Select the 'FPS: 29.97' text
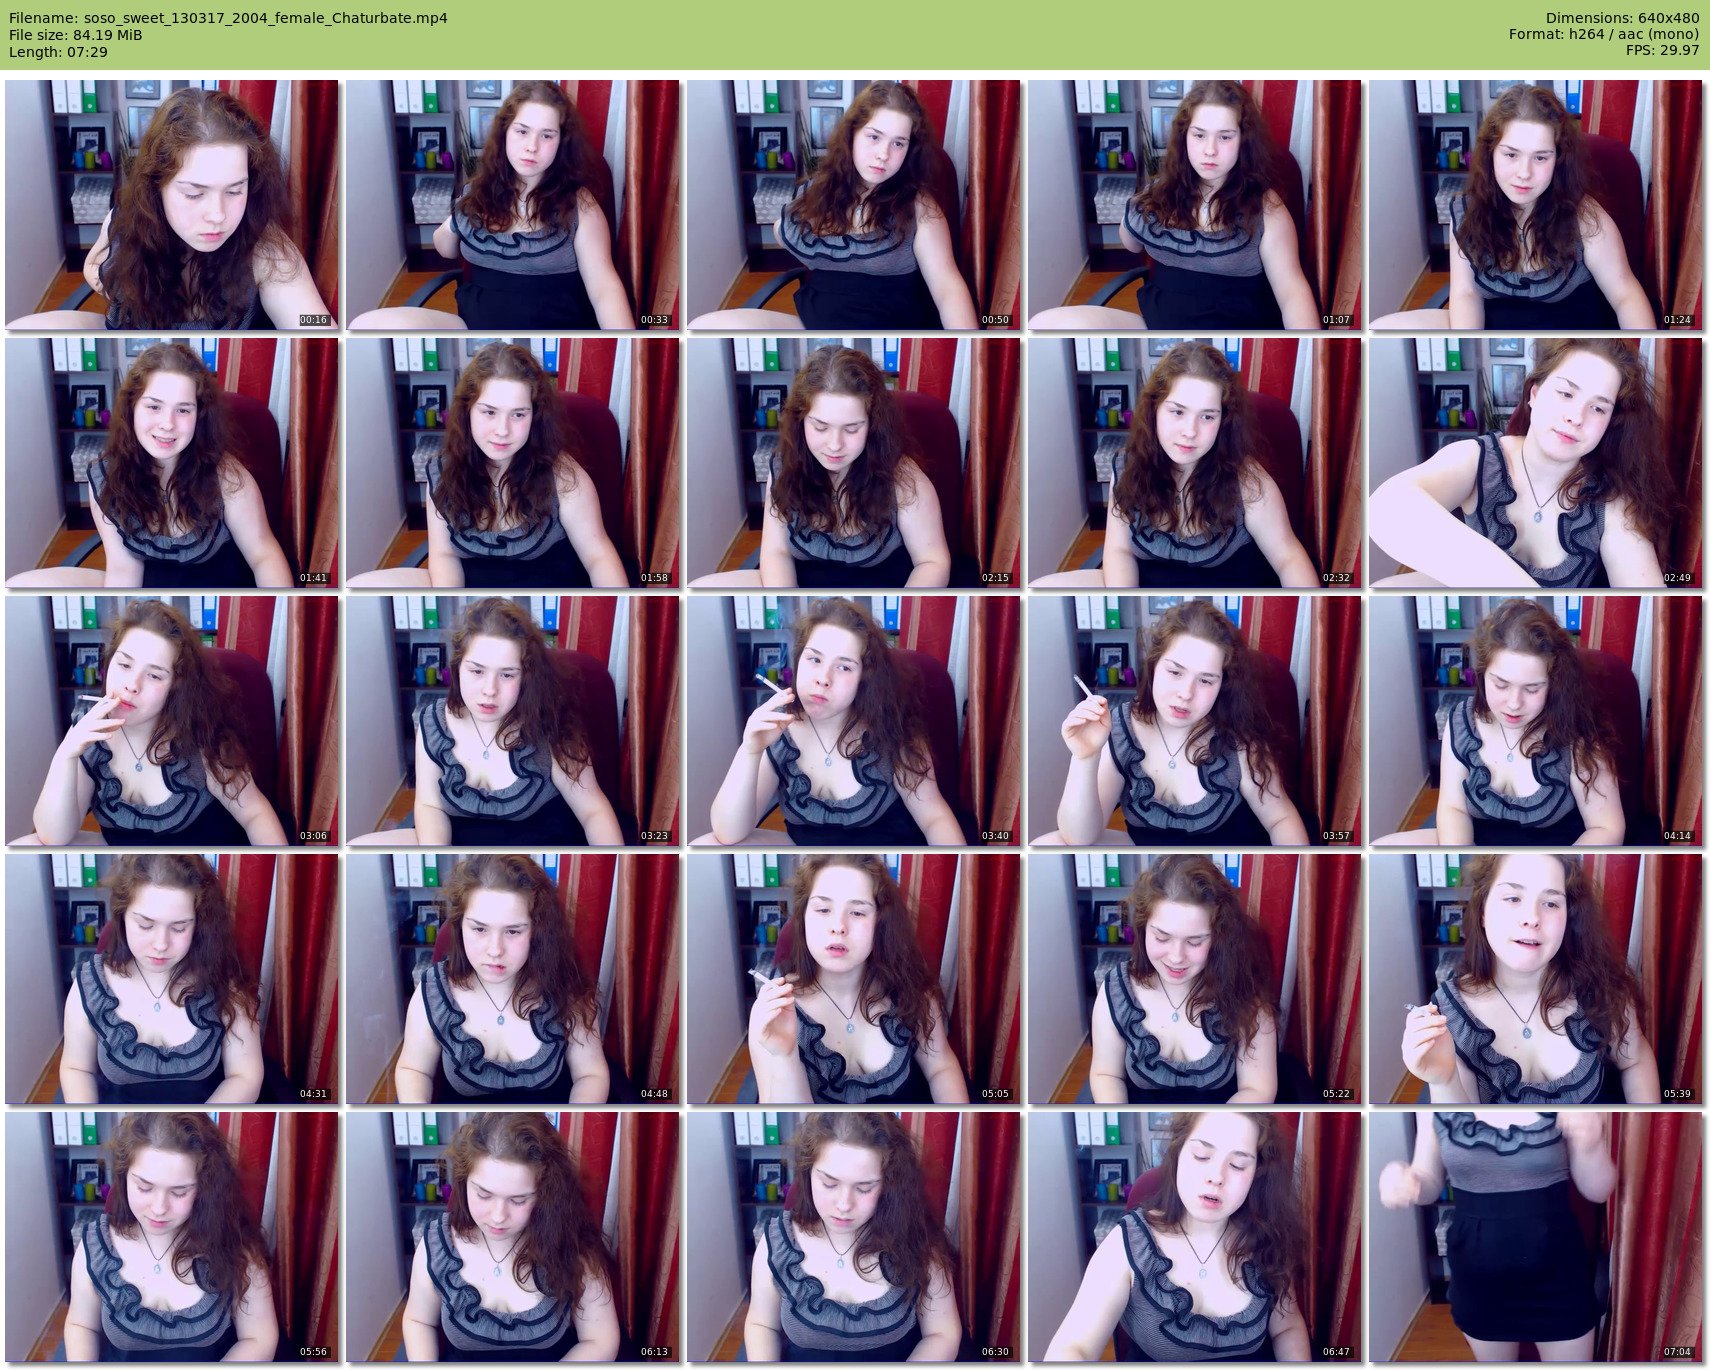Image resolution: width=1710 pixels, height=1370 pixels. tap(1663, 51)
